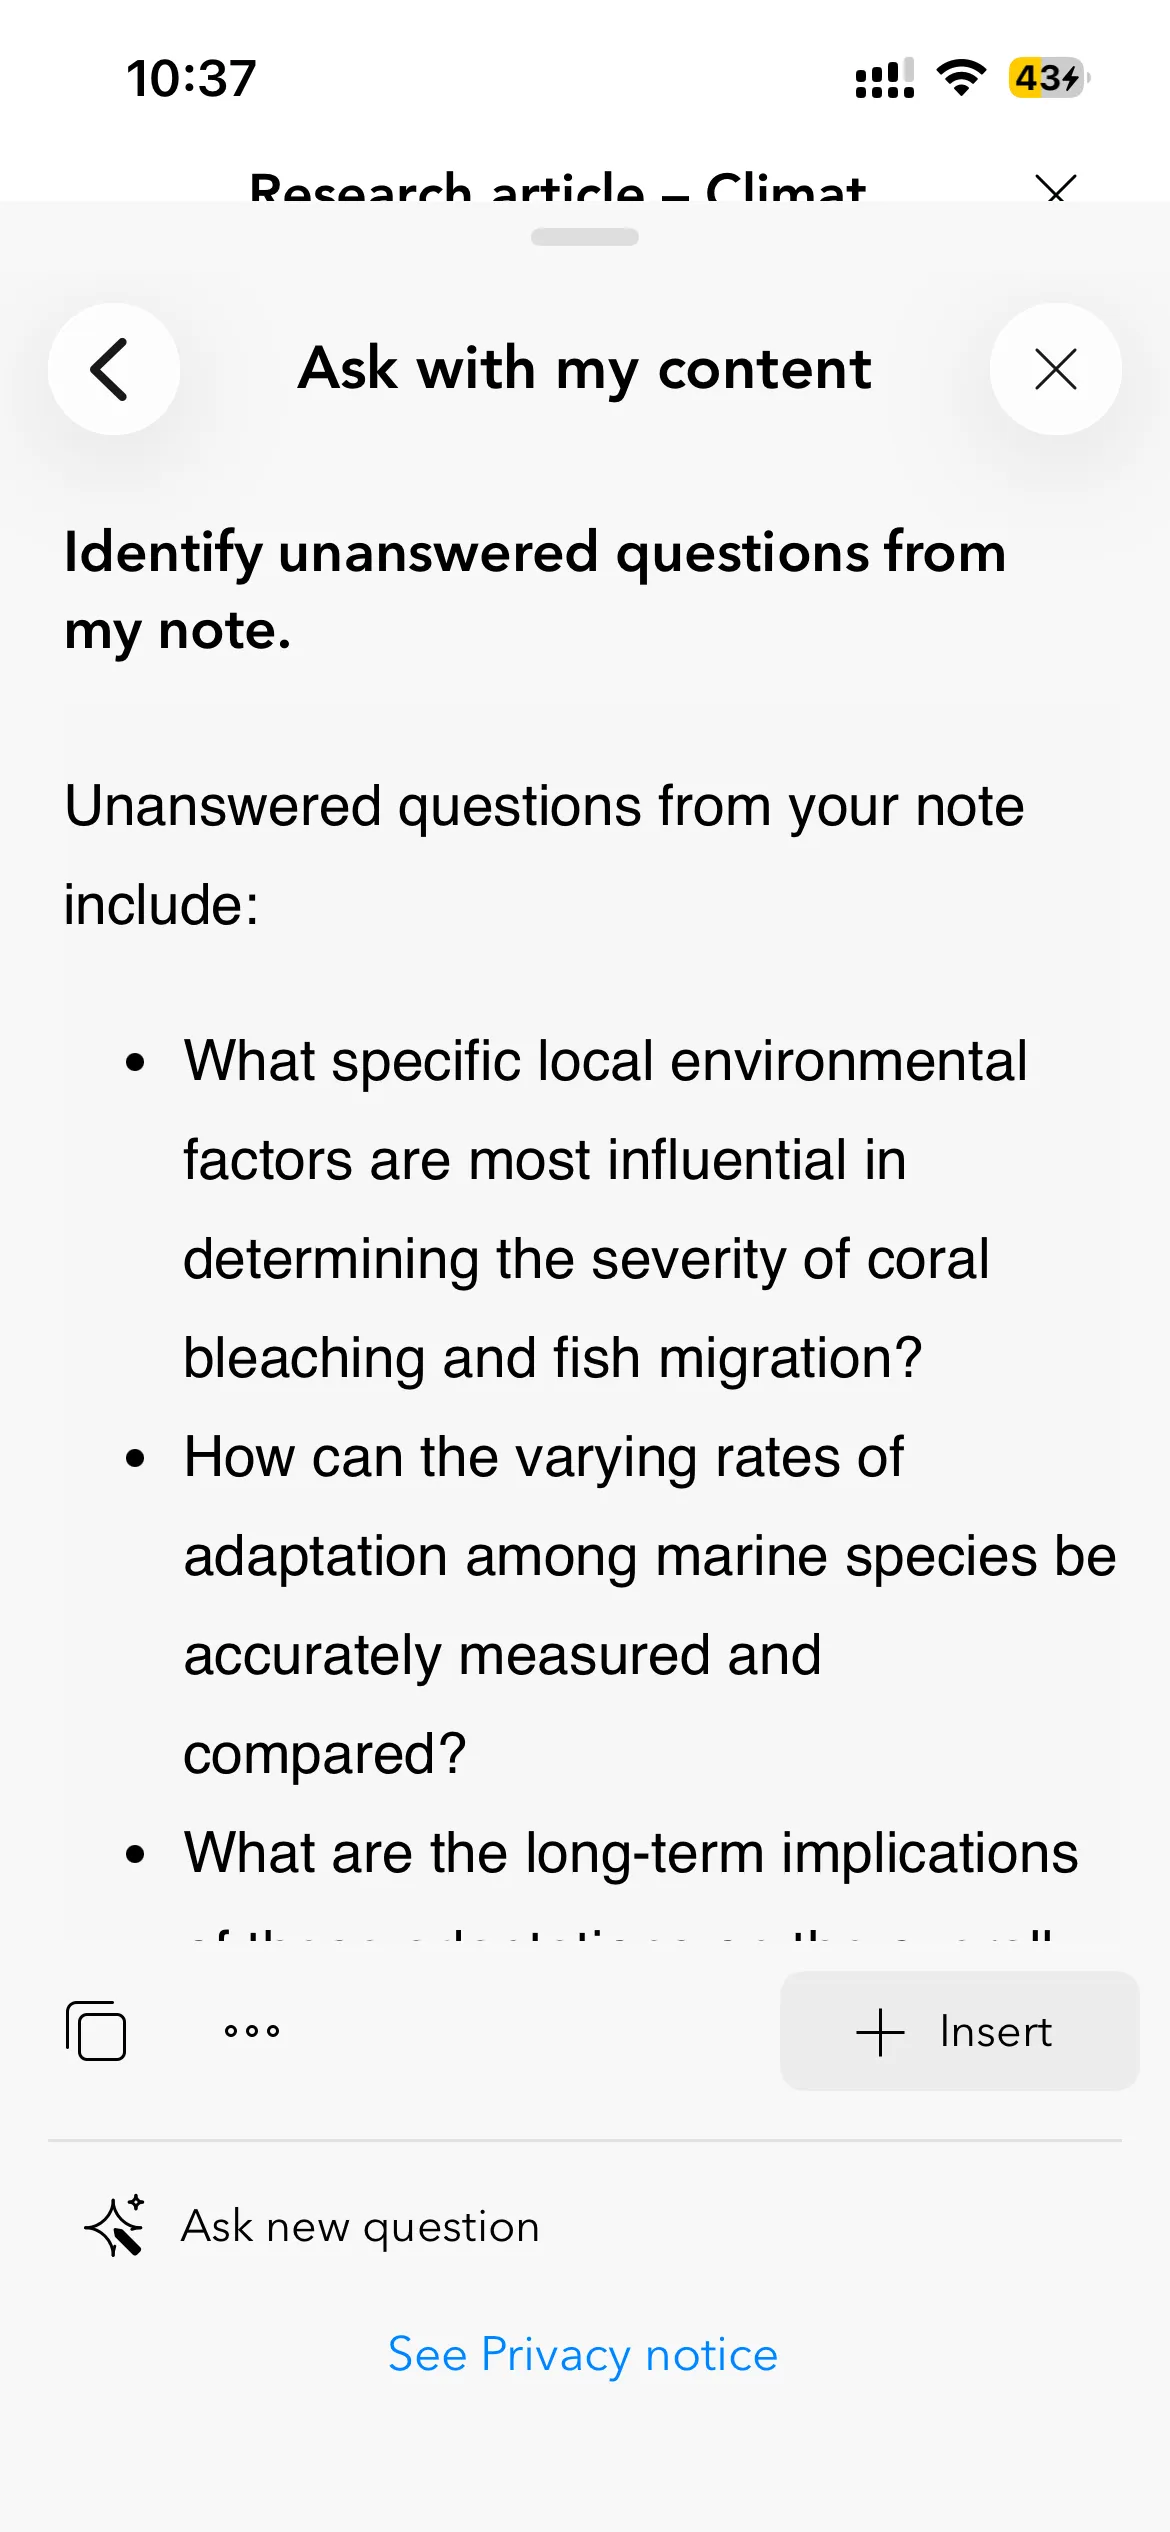This screenshot has width=1170, height=2532.
Task: Tap the Research article note title
Action: coord(557,187)
